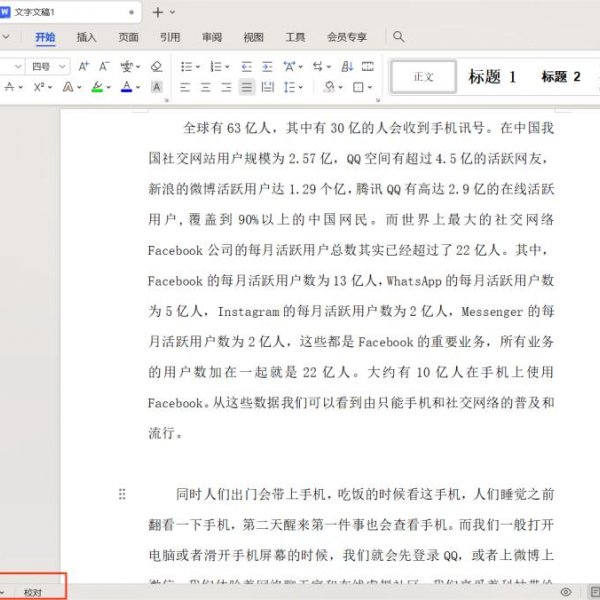The width and height of the screenshot is (600, 600).
Task: Open the 审阅 ribbon tab
Action: coord(211,37)
